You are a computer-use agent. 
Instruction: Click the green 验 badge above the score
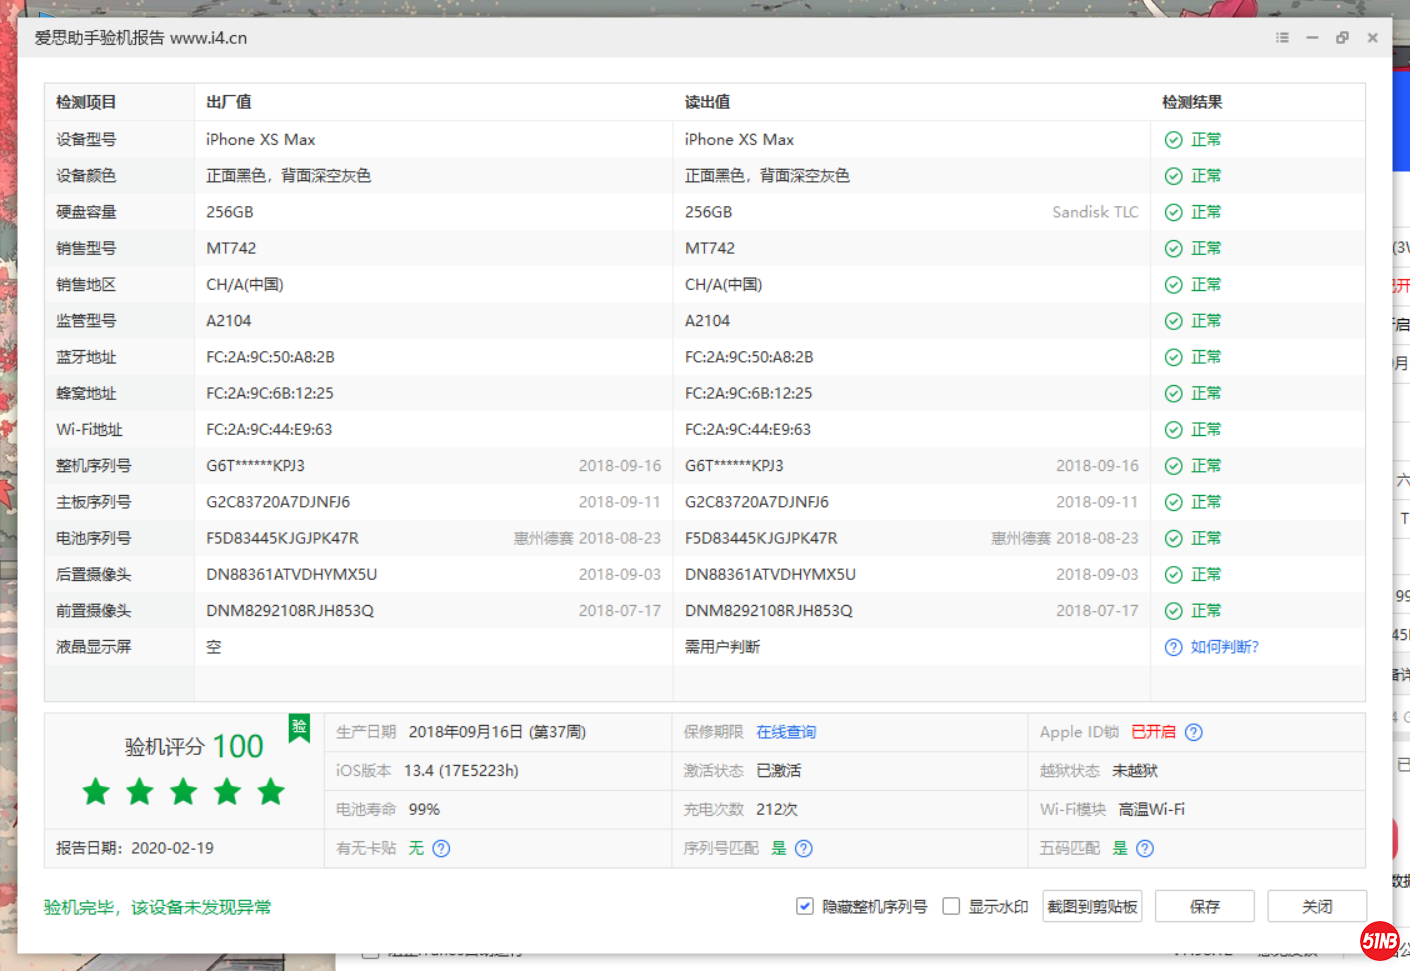coord(299,729)
